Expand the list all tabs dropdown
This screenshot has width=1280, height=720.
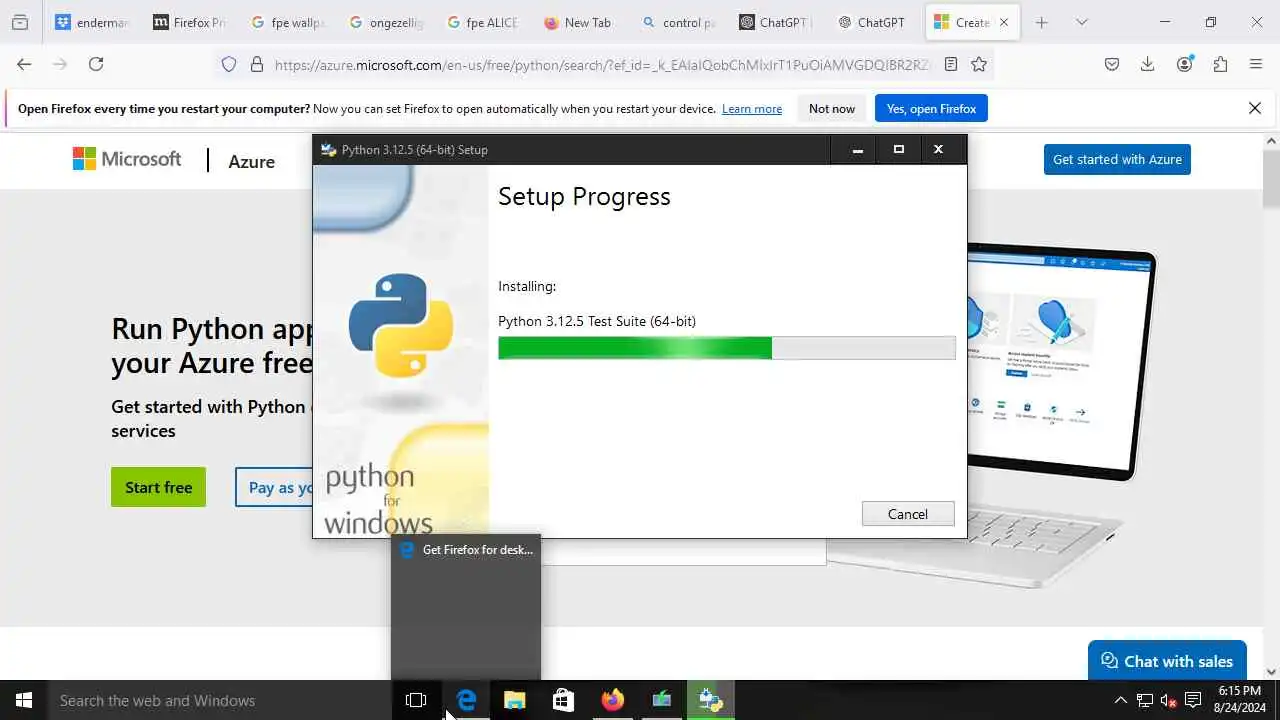click(x=1081, y=22)
